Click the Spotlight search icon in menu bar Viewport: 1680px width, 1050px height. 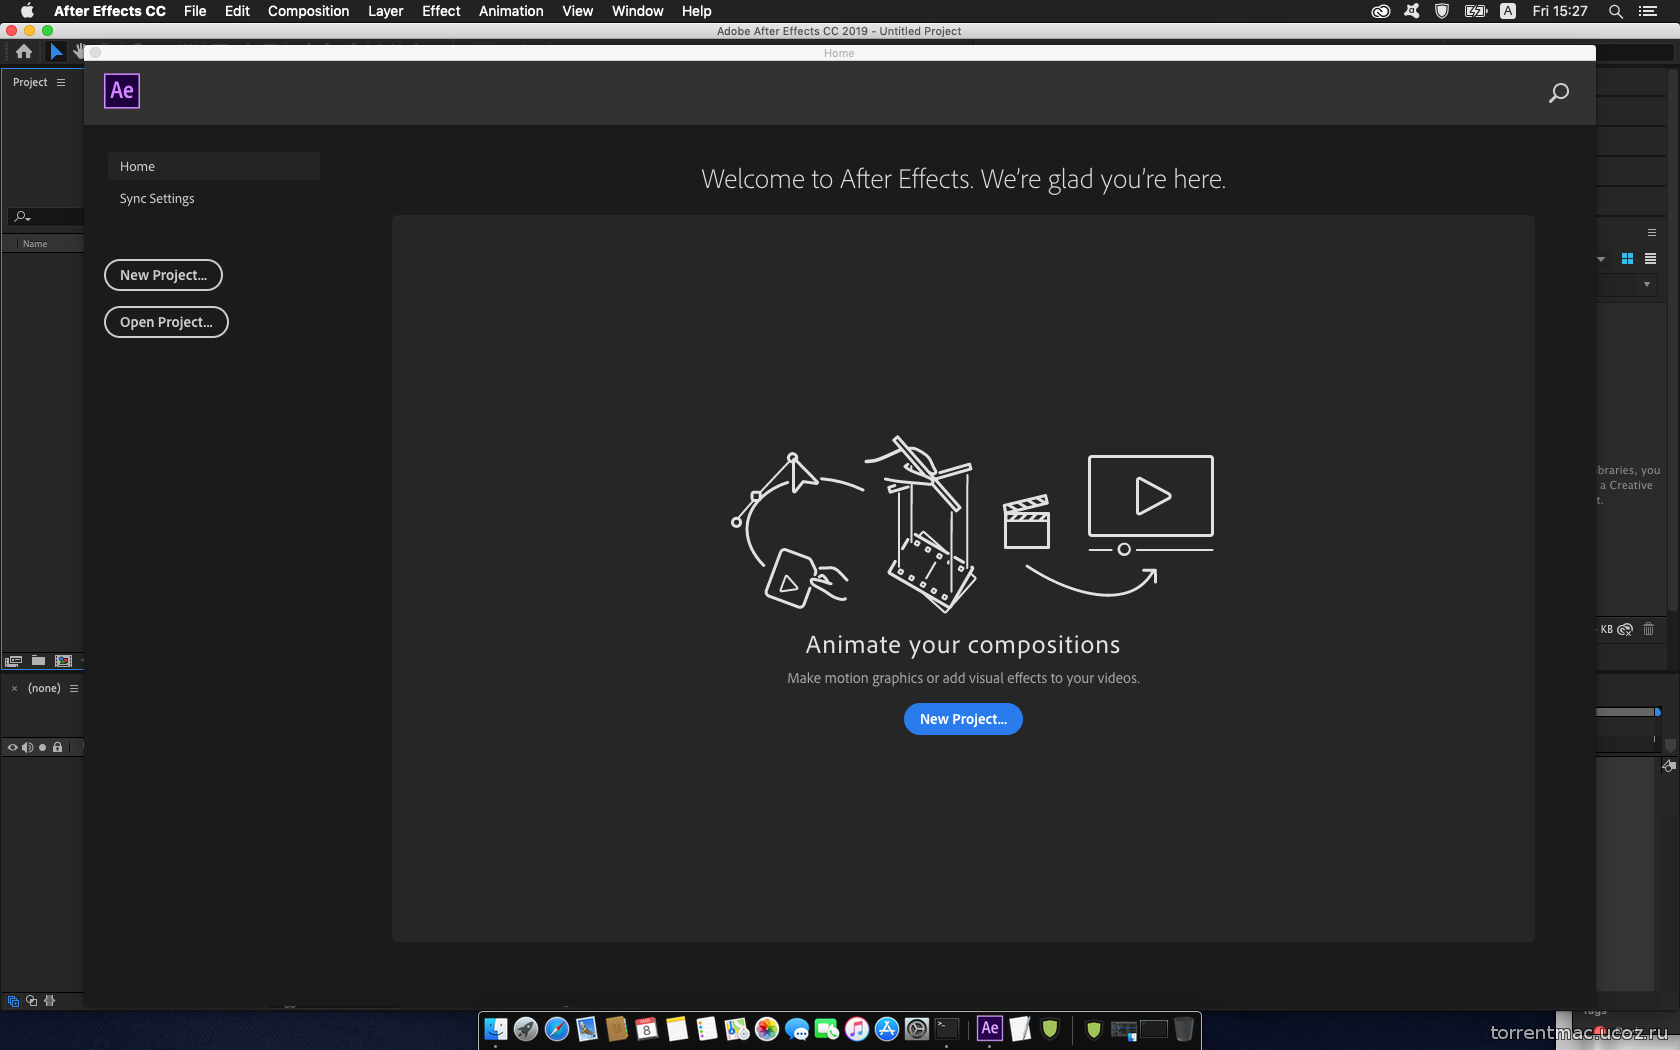point(1615,11)
